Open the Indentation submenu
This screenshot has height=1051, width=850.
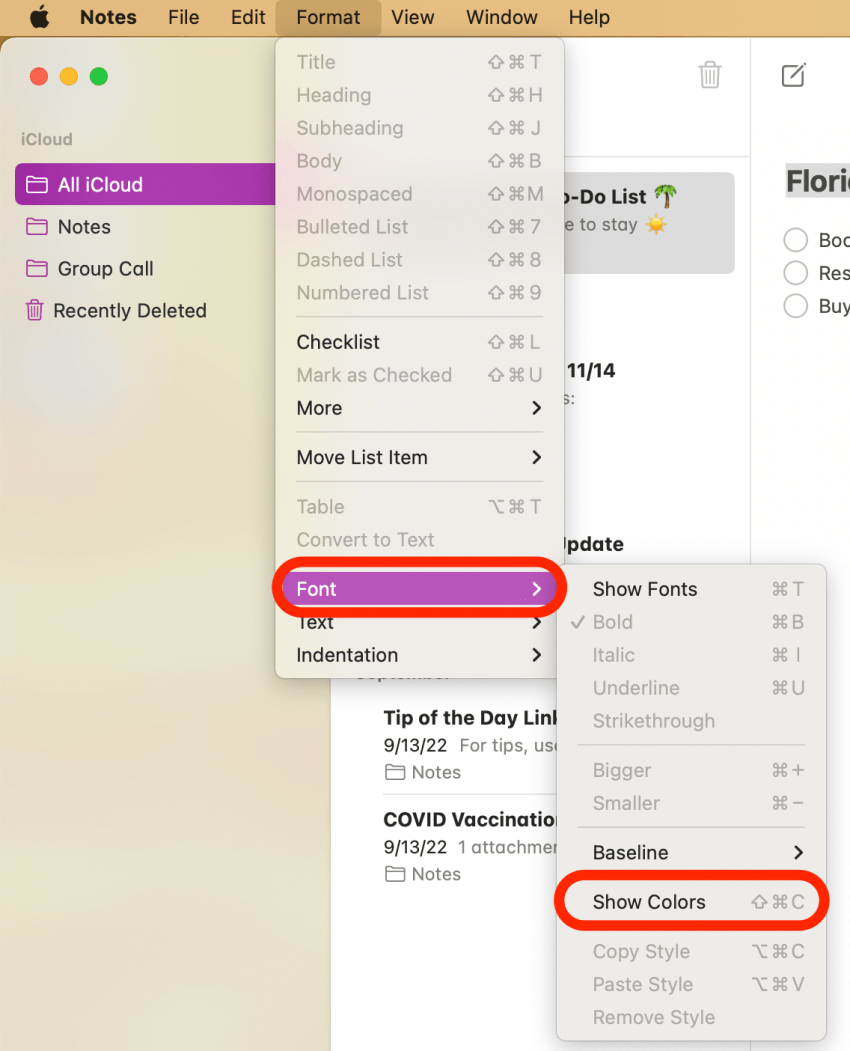[346, 655]
